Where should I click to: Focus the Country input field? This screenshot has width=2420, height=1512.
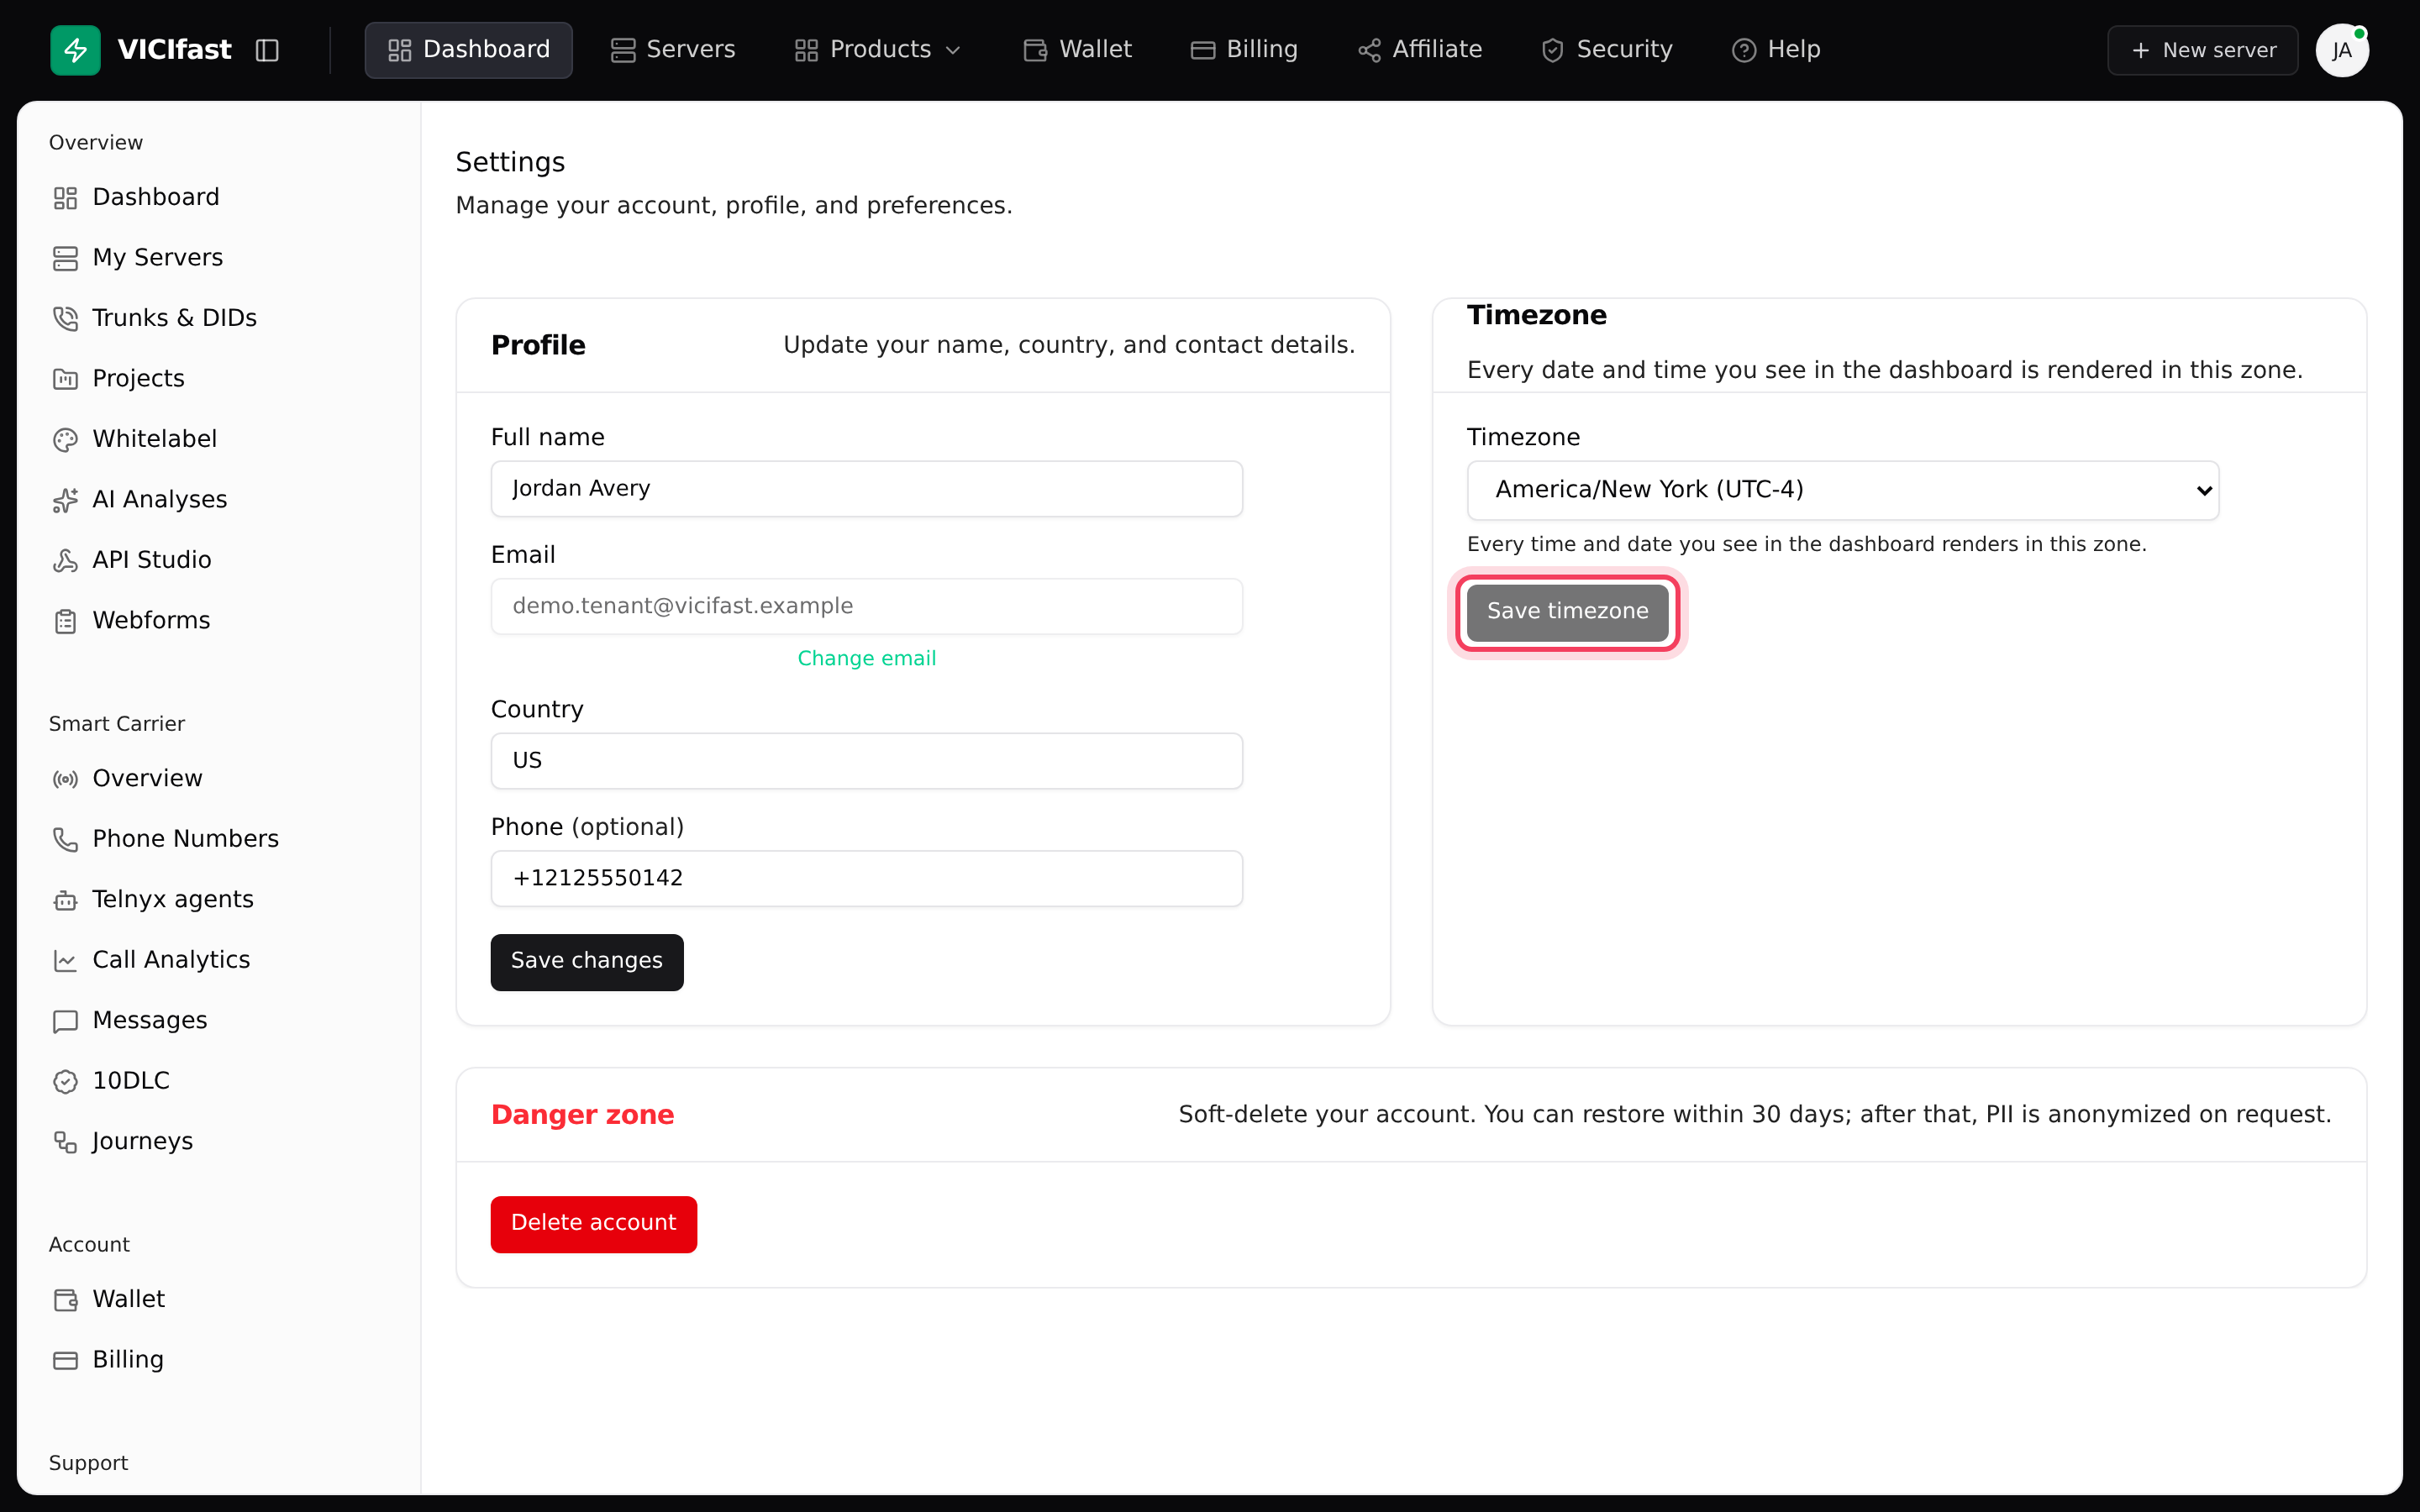(867, 761)
